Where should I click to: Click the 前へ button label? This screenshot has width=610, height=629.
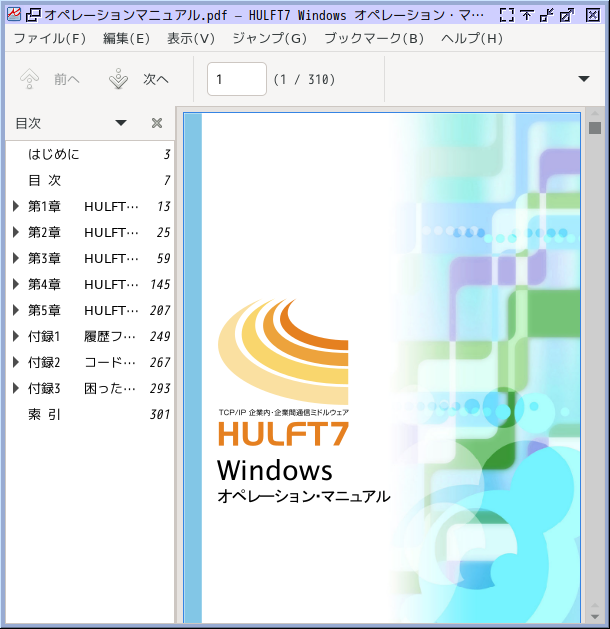pos(67,79)
